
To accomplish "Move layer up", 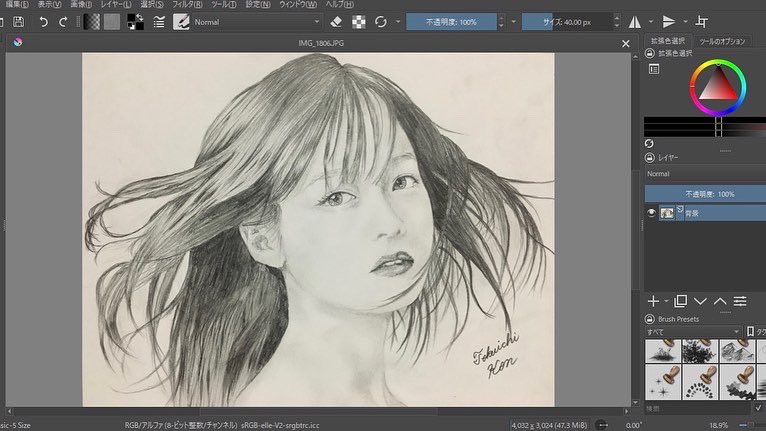I will [x=720, y=301].
